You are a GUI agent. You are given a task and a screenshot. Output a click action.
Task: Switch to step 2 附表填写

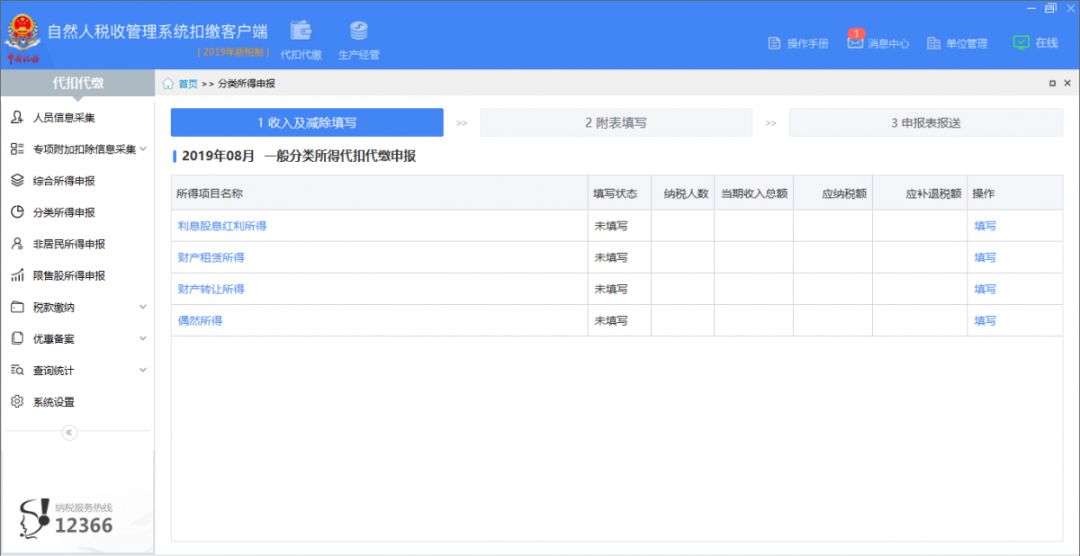tap(616, 123)
